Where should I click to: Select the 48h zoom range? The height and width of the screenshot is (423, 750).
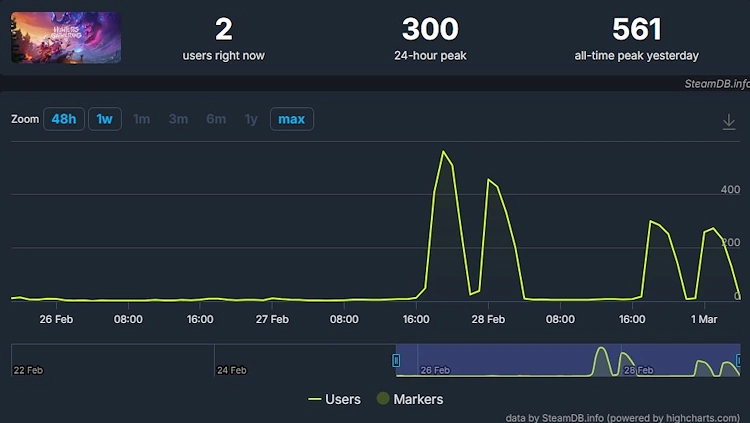click(x=63, y=119)
